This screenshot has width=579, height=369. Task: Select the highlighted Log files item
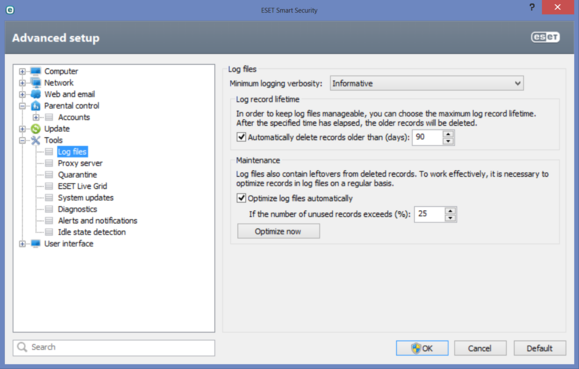[x=72, y=151]
